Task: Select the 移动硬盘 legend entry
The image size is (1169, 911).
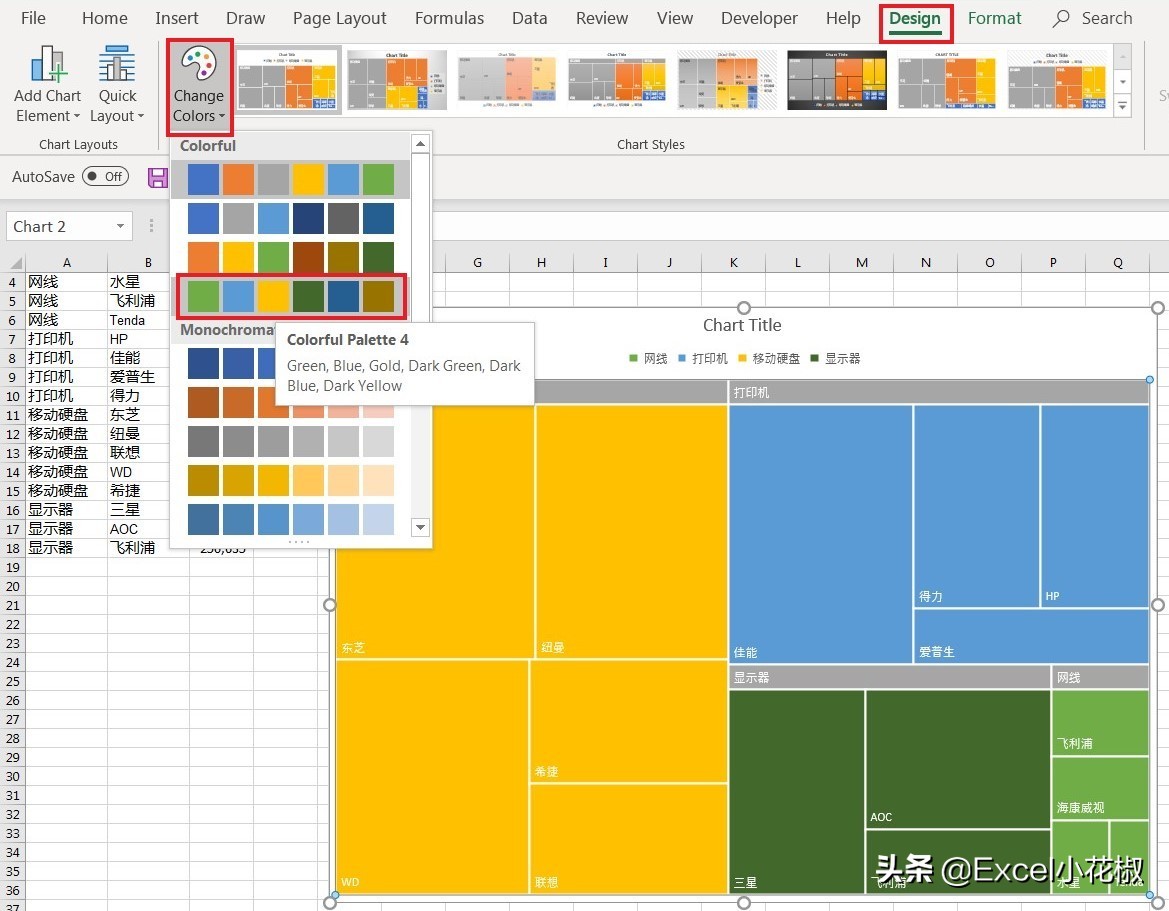Action: point(769,359)
